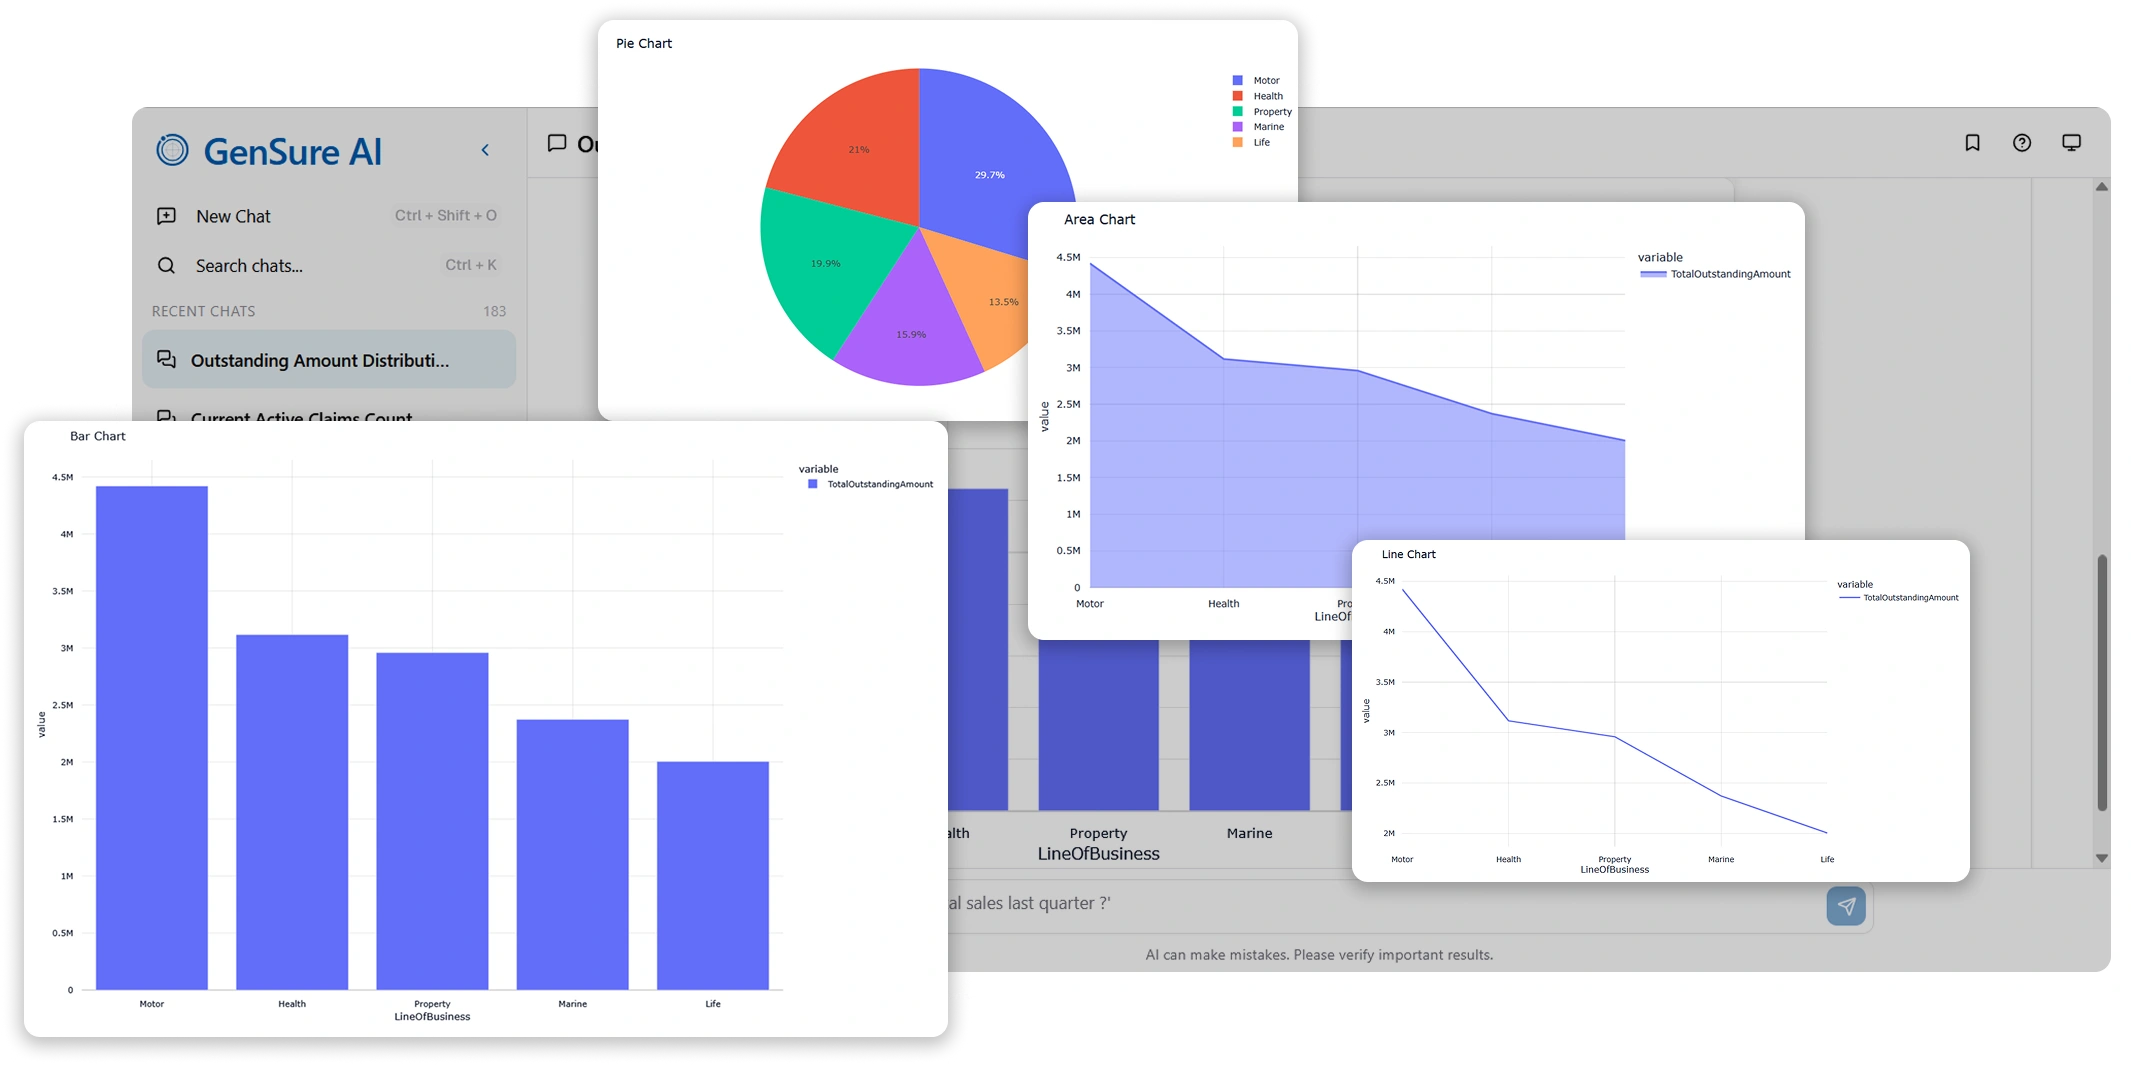
Task: Toggle TotalOutstandingAmount in Bar Chart legend
Action: coord(879,484)
